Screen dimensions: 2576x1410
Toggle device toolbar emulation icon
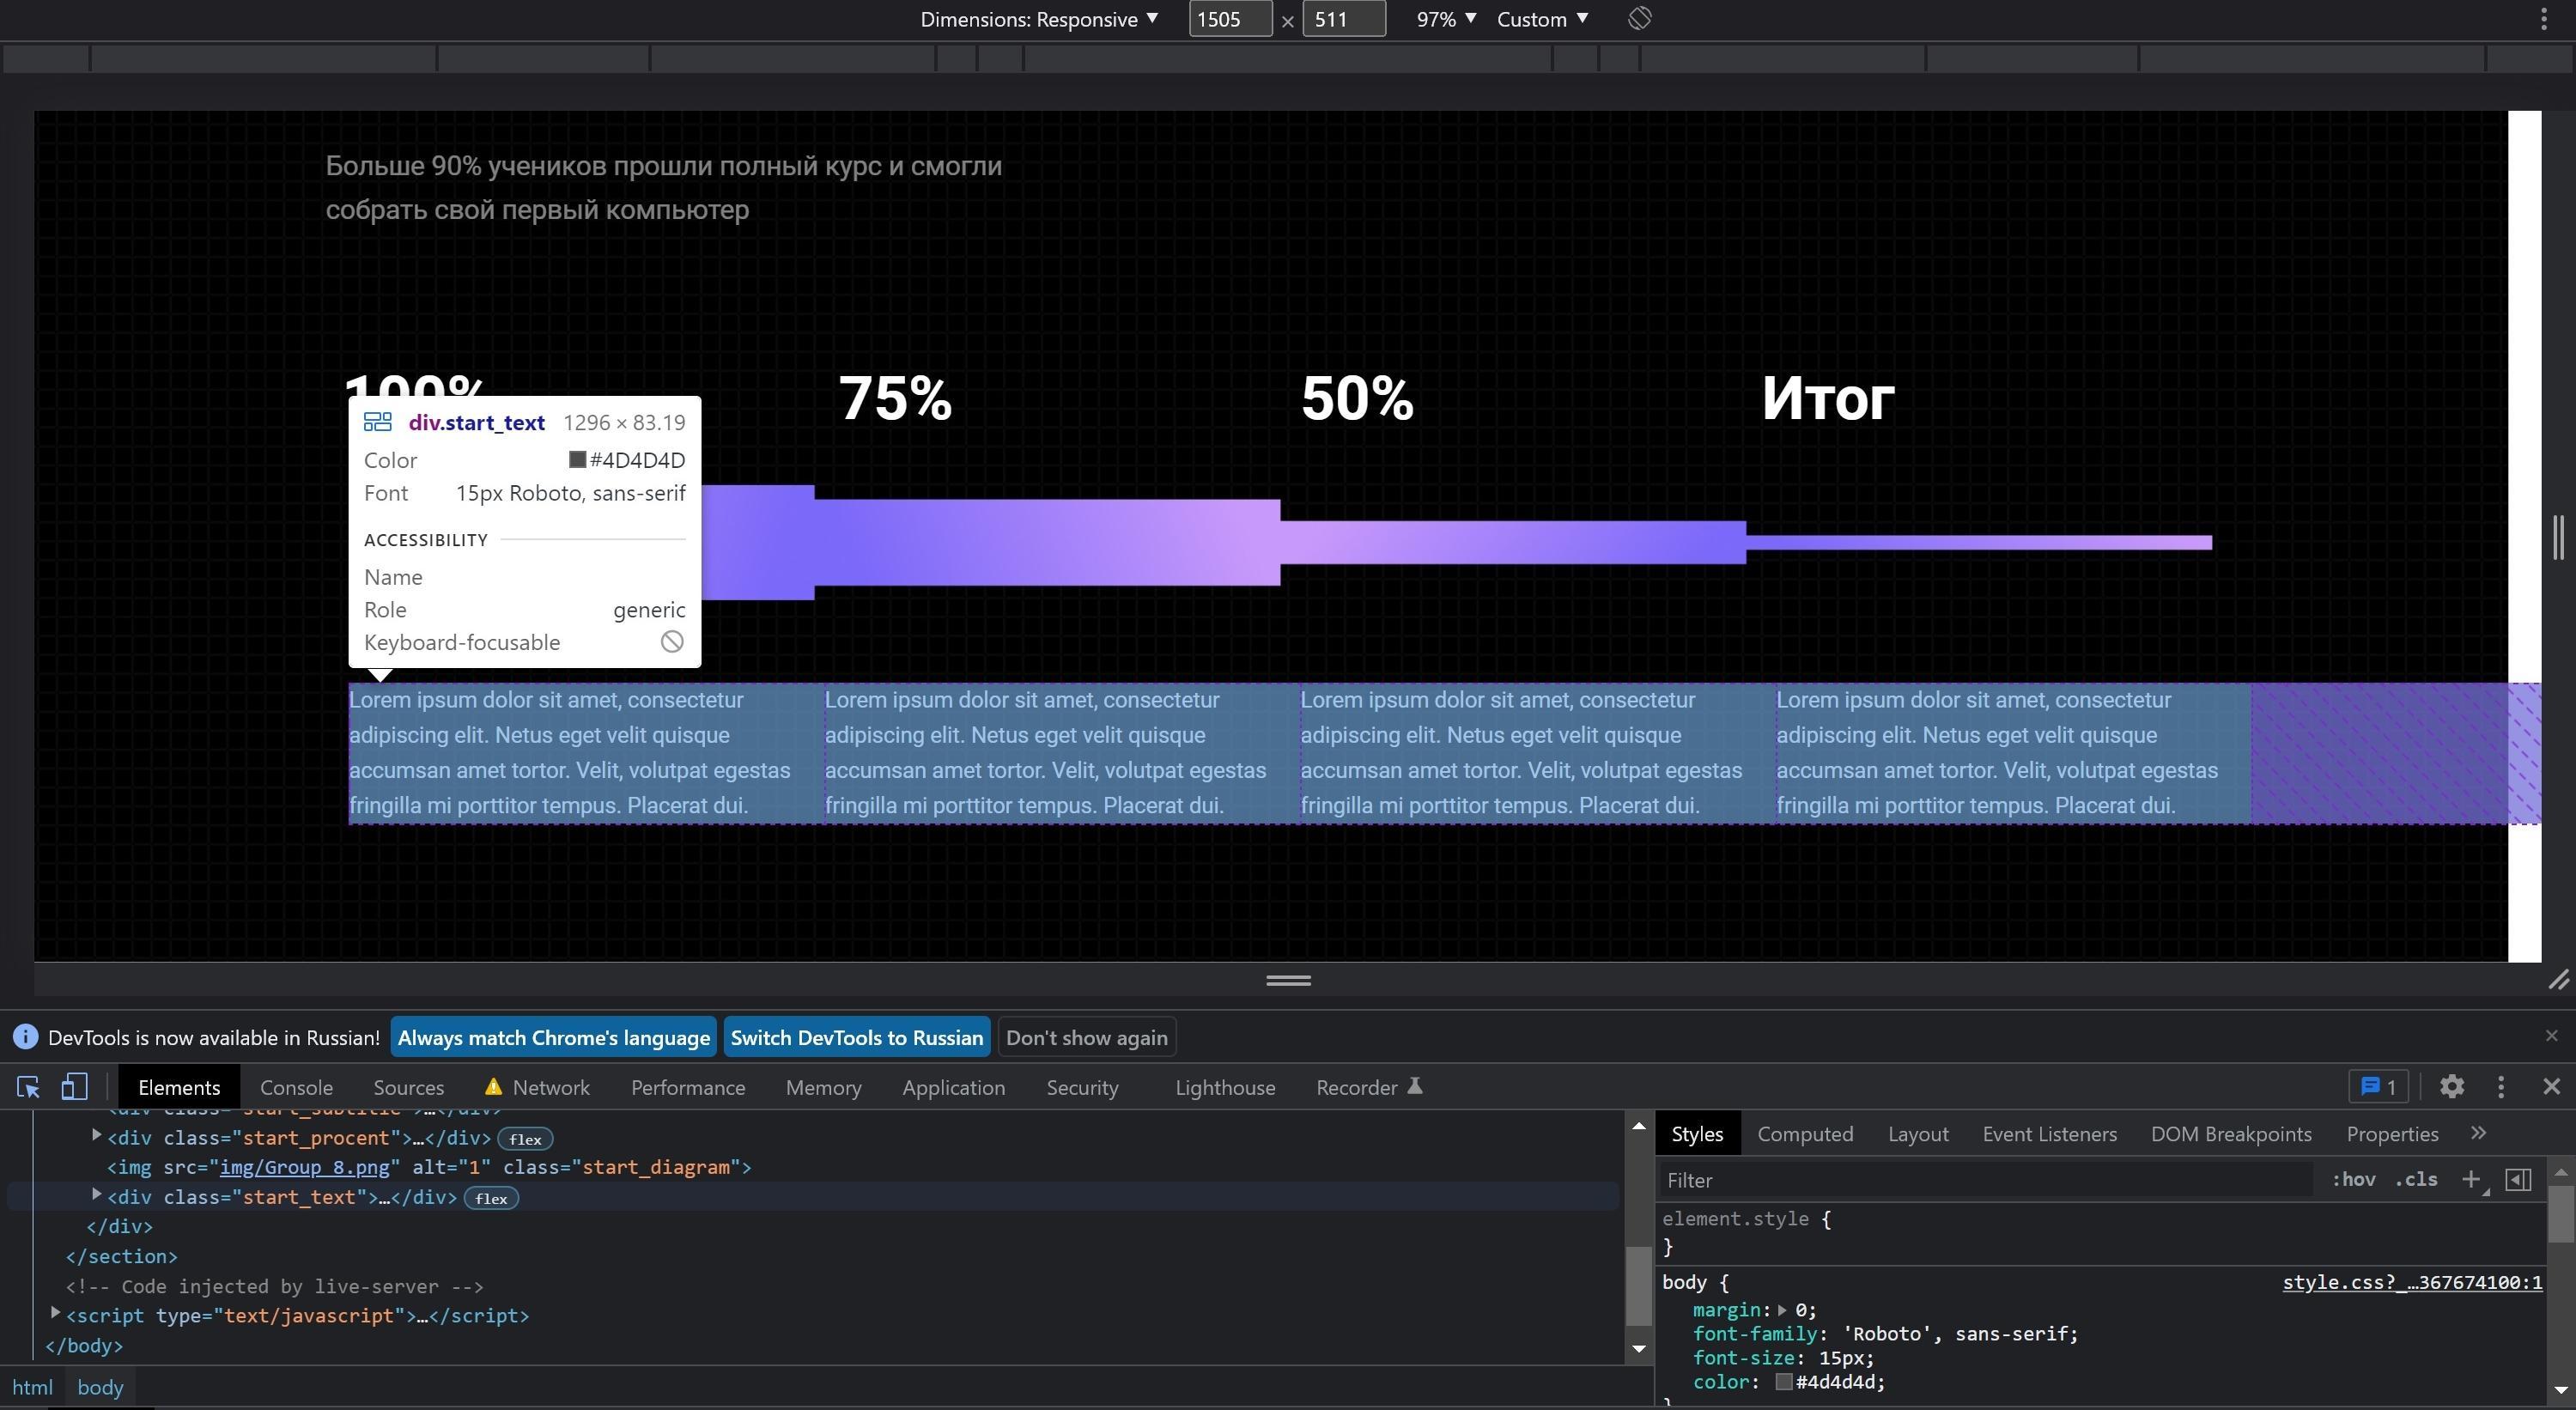pyautogui.click(x=75, y=1087)
